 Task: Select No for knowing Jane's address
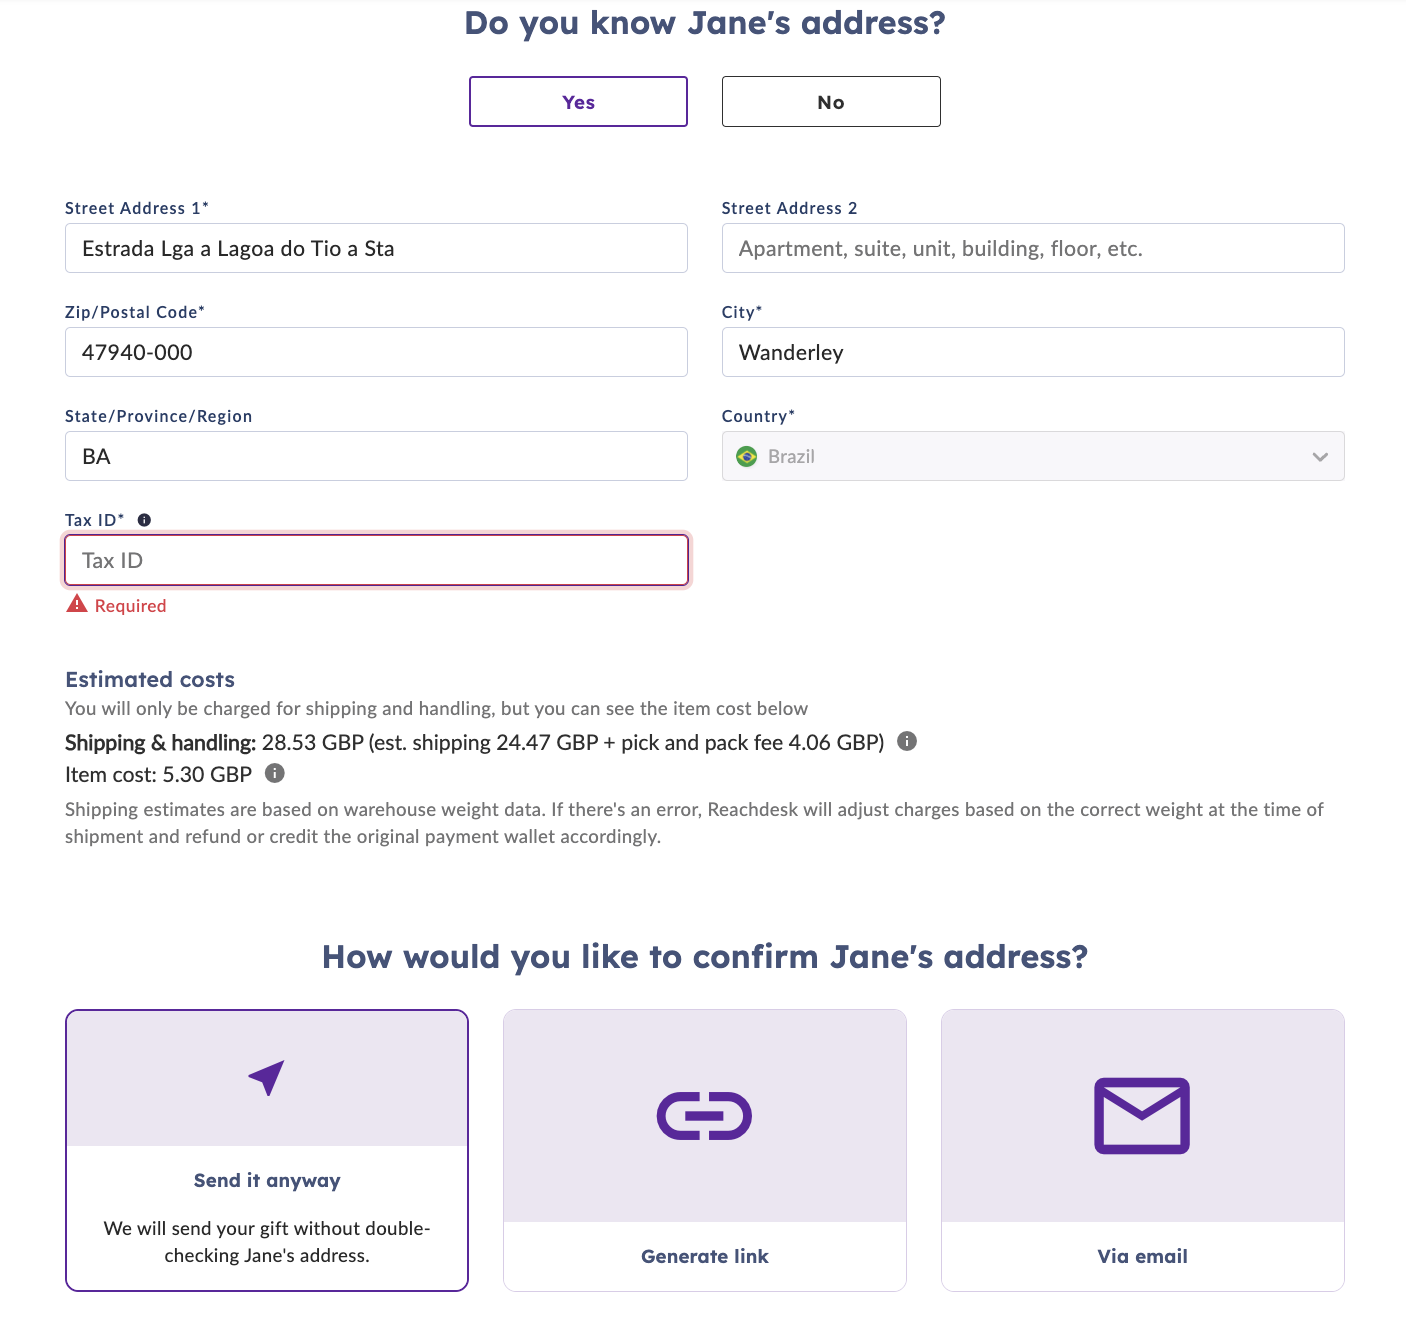(831, 102)
